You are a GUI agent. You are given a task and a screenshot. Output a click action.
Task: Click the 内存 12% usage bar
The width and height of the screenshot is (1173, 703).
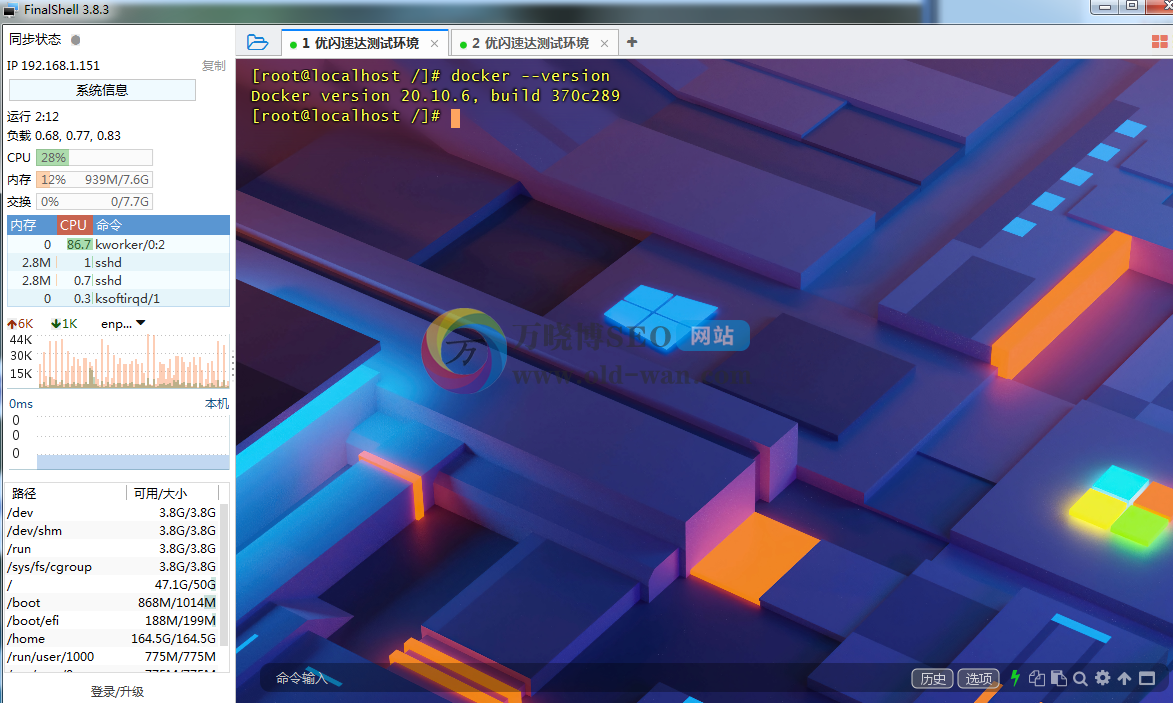click(x=94, y=179)
